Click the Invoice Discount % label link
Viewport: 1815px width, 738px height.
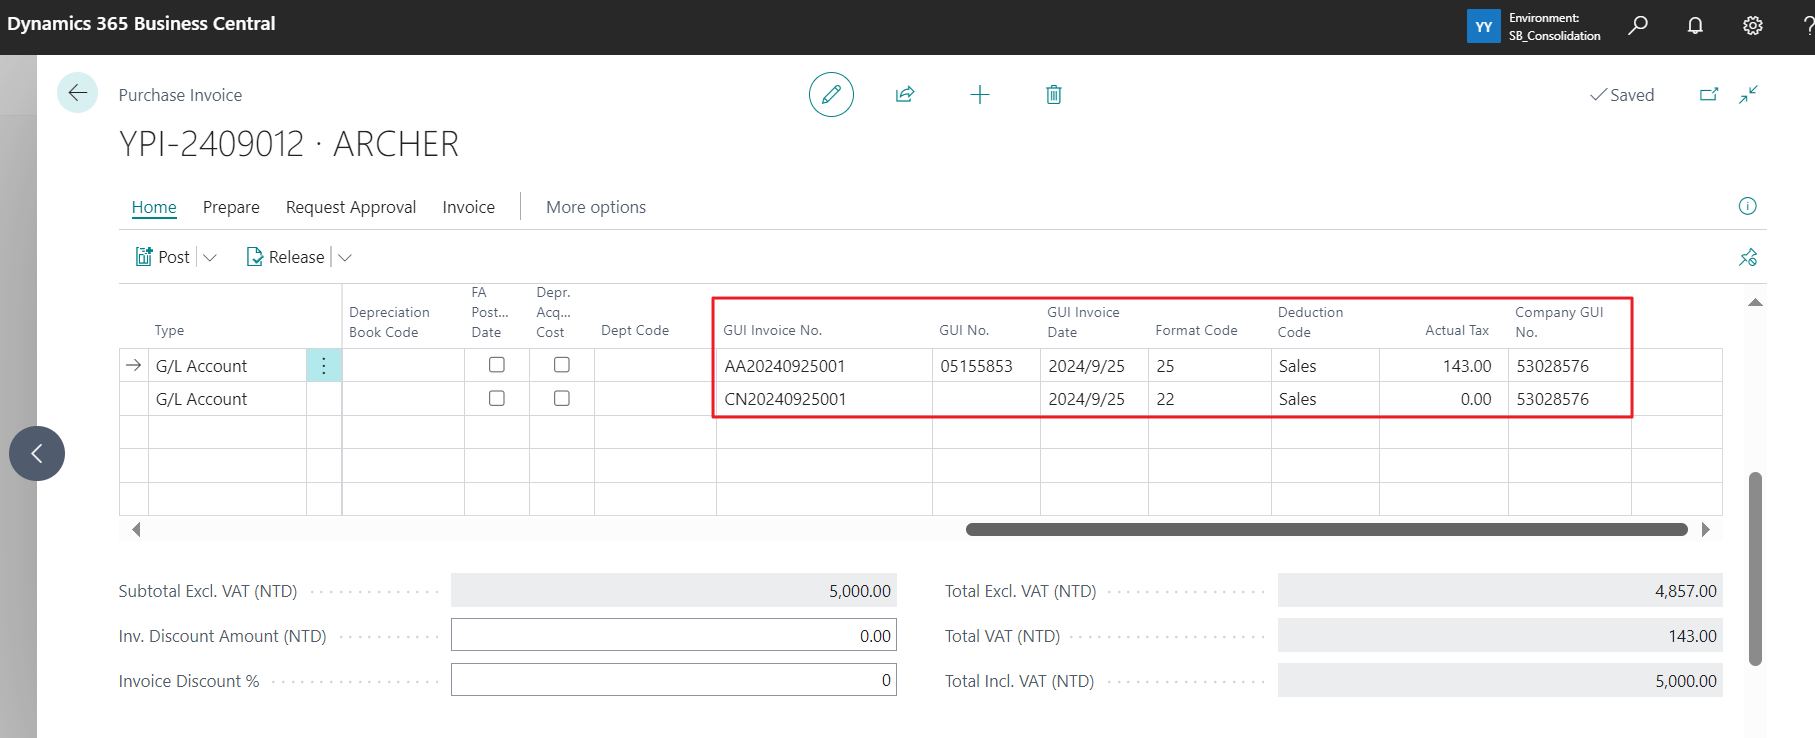point(189,681)
